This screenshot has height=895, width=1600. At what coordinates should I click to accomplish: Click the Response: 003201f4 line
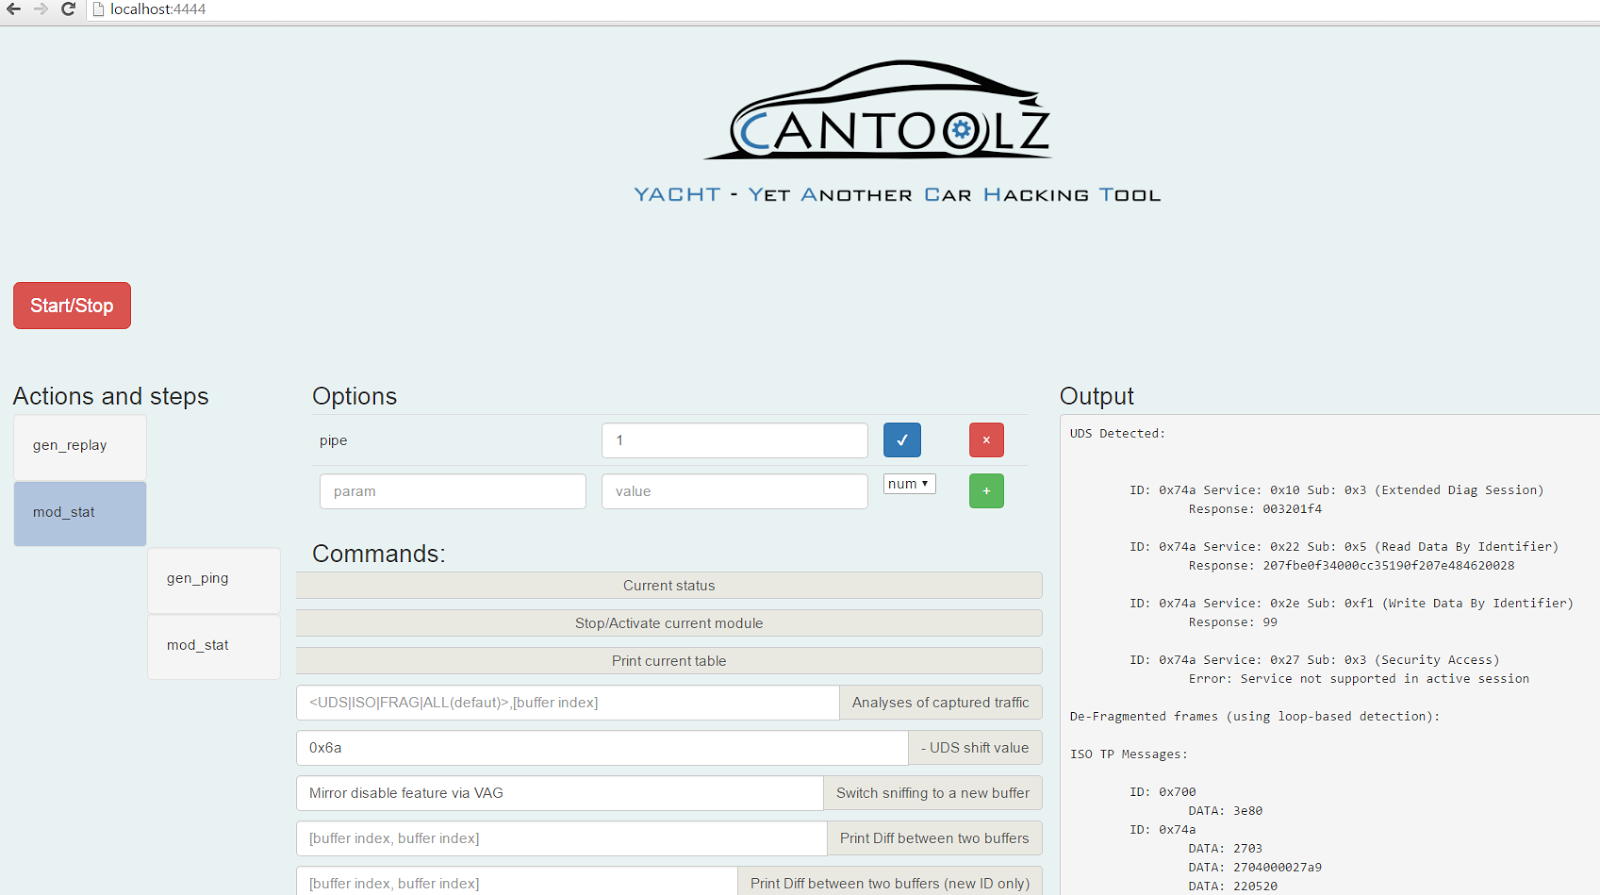[1255, 509]
